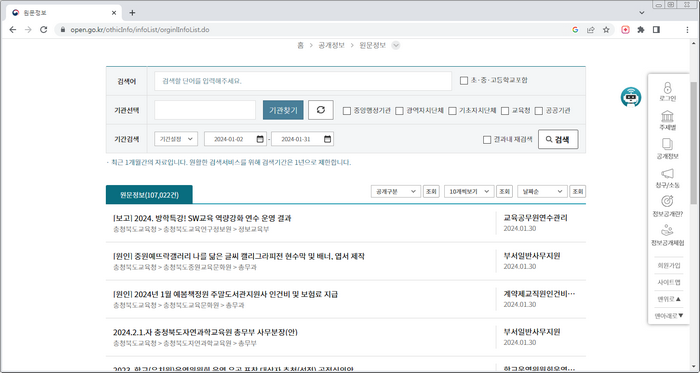Click 사이트맵 in the right sidebar
This screenshot has width=700, height=373.
point(668,282)
